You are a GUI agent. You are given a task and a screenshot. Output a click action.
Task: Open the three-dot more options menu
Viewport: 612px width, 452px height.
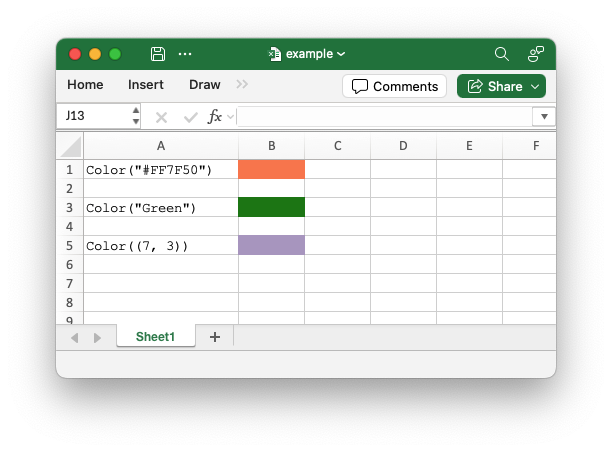[x=185, y=54]
